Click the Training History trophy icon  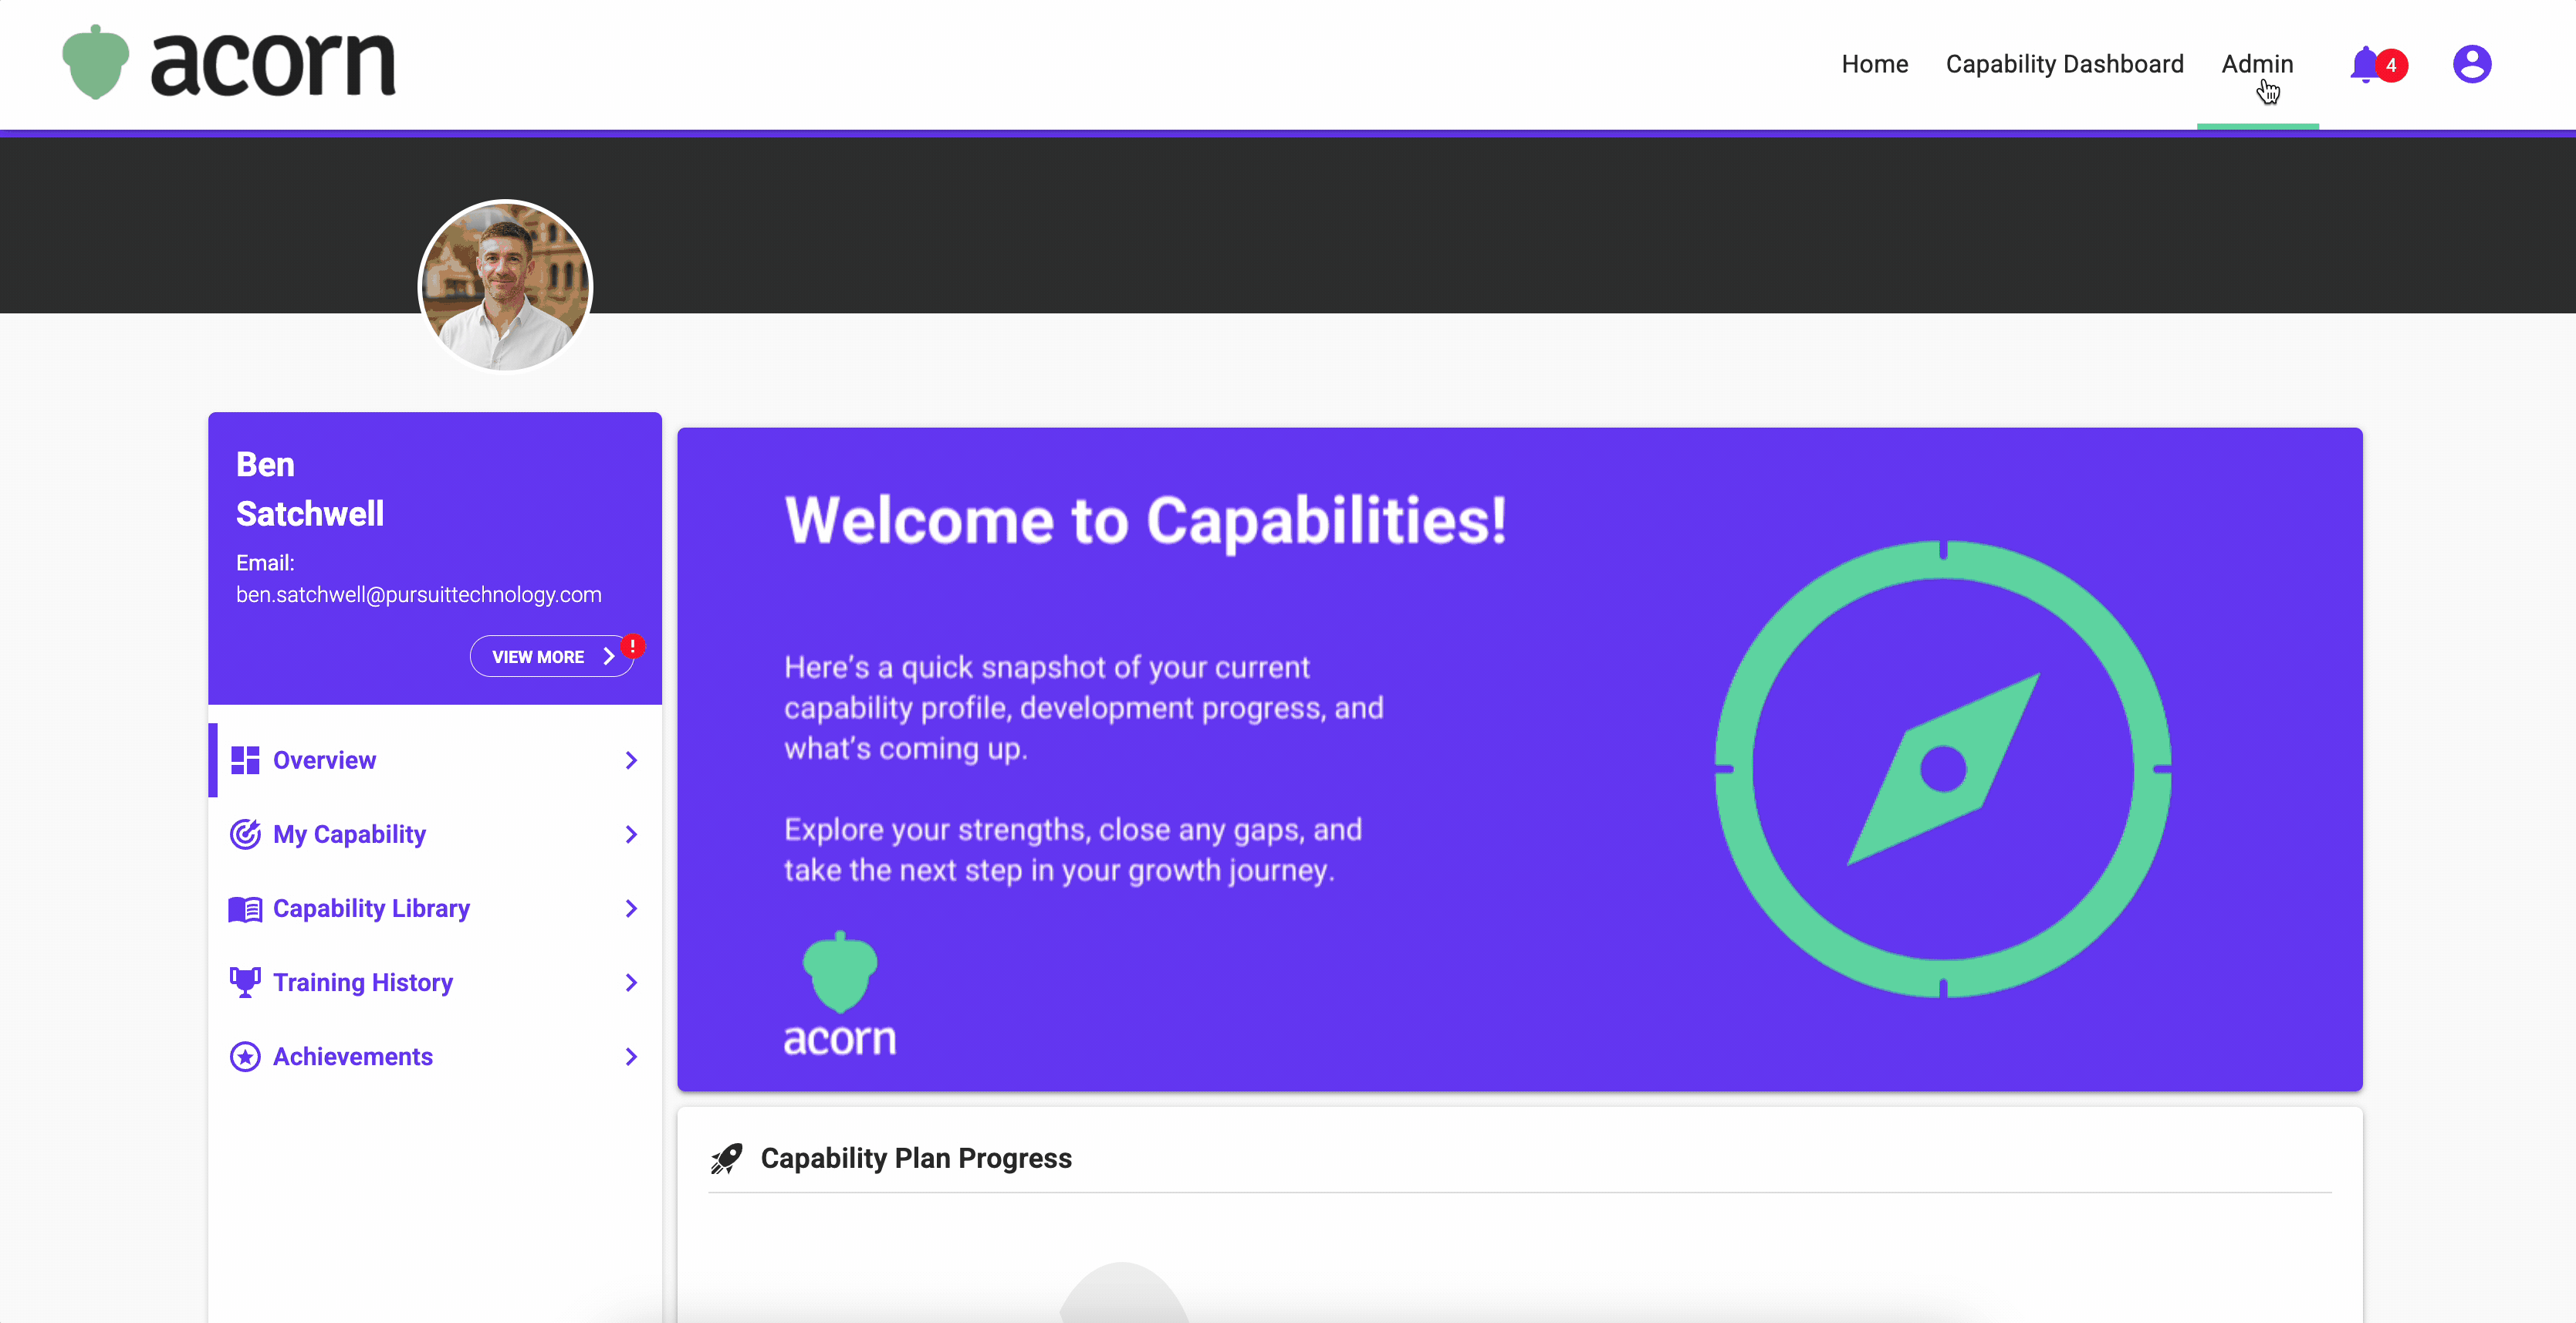pos(245,982)
